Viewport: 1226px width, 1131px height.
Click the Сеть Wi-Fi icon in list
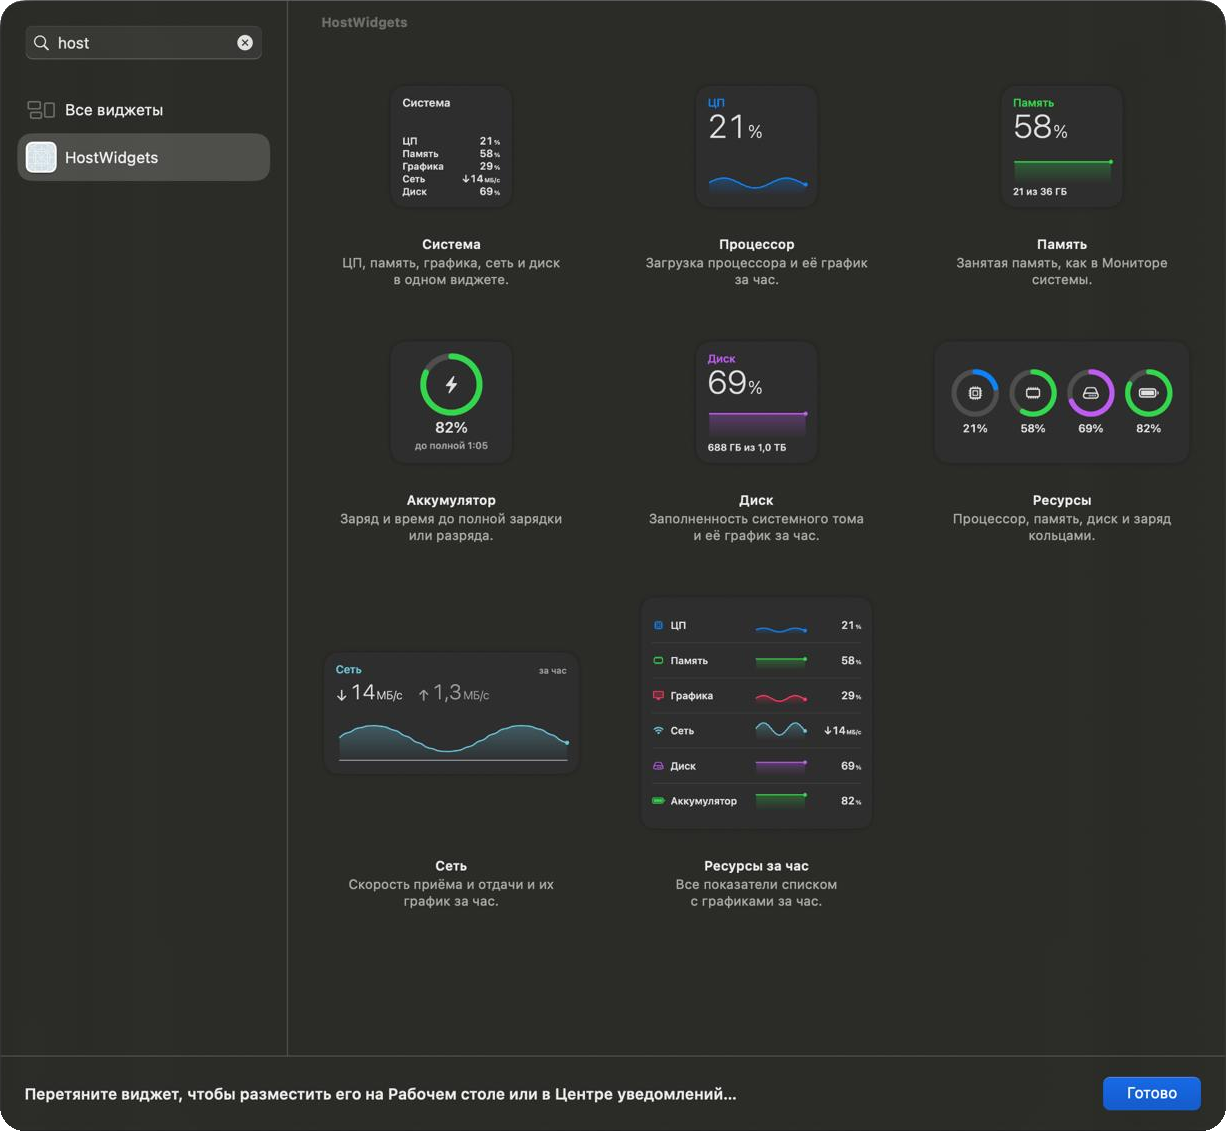tap(658, 730)
